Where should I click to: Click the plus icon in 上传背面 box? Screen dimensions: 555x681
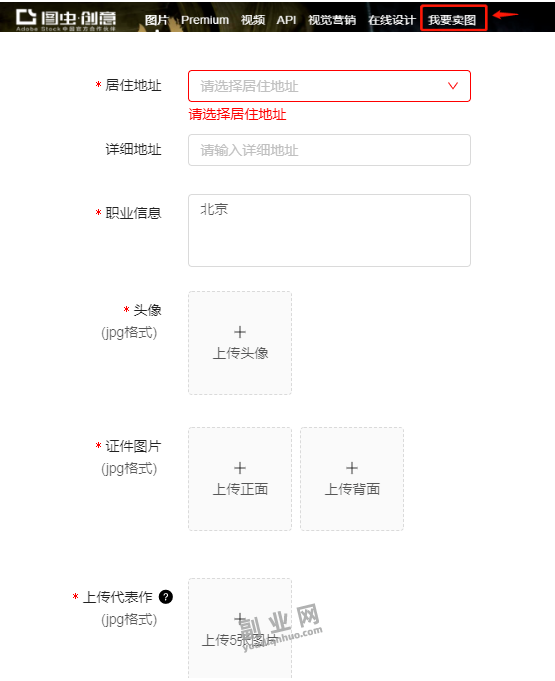click(x=352, y=468)
